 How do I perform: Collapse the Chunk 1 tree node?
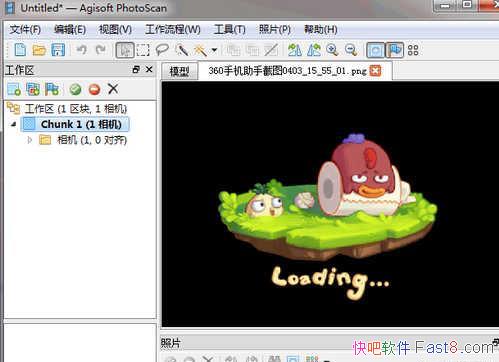(13, 124)
